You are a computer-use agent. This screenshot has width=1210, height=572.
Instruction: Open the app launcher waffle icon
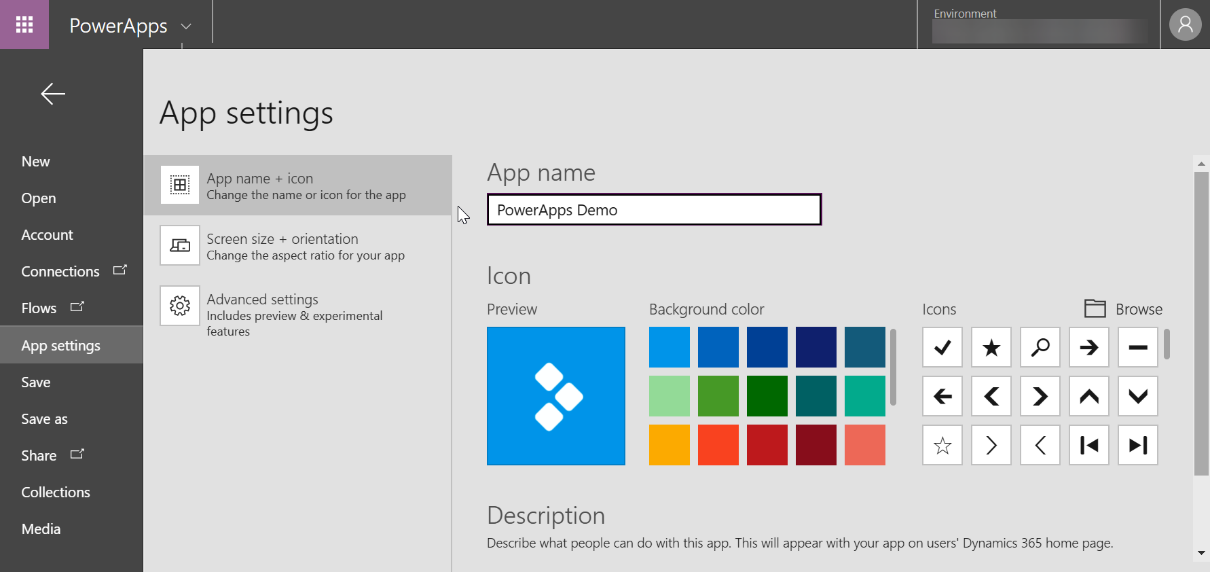click(x=24, y=24)
